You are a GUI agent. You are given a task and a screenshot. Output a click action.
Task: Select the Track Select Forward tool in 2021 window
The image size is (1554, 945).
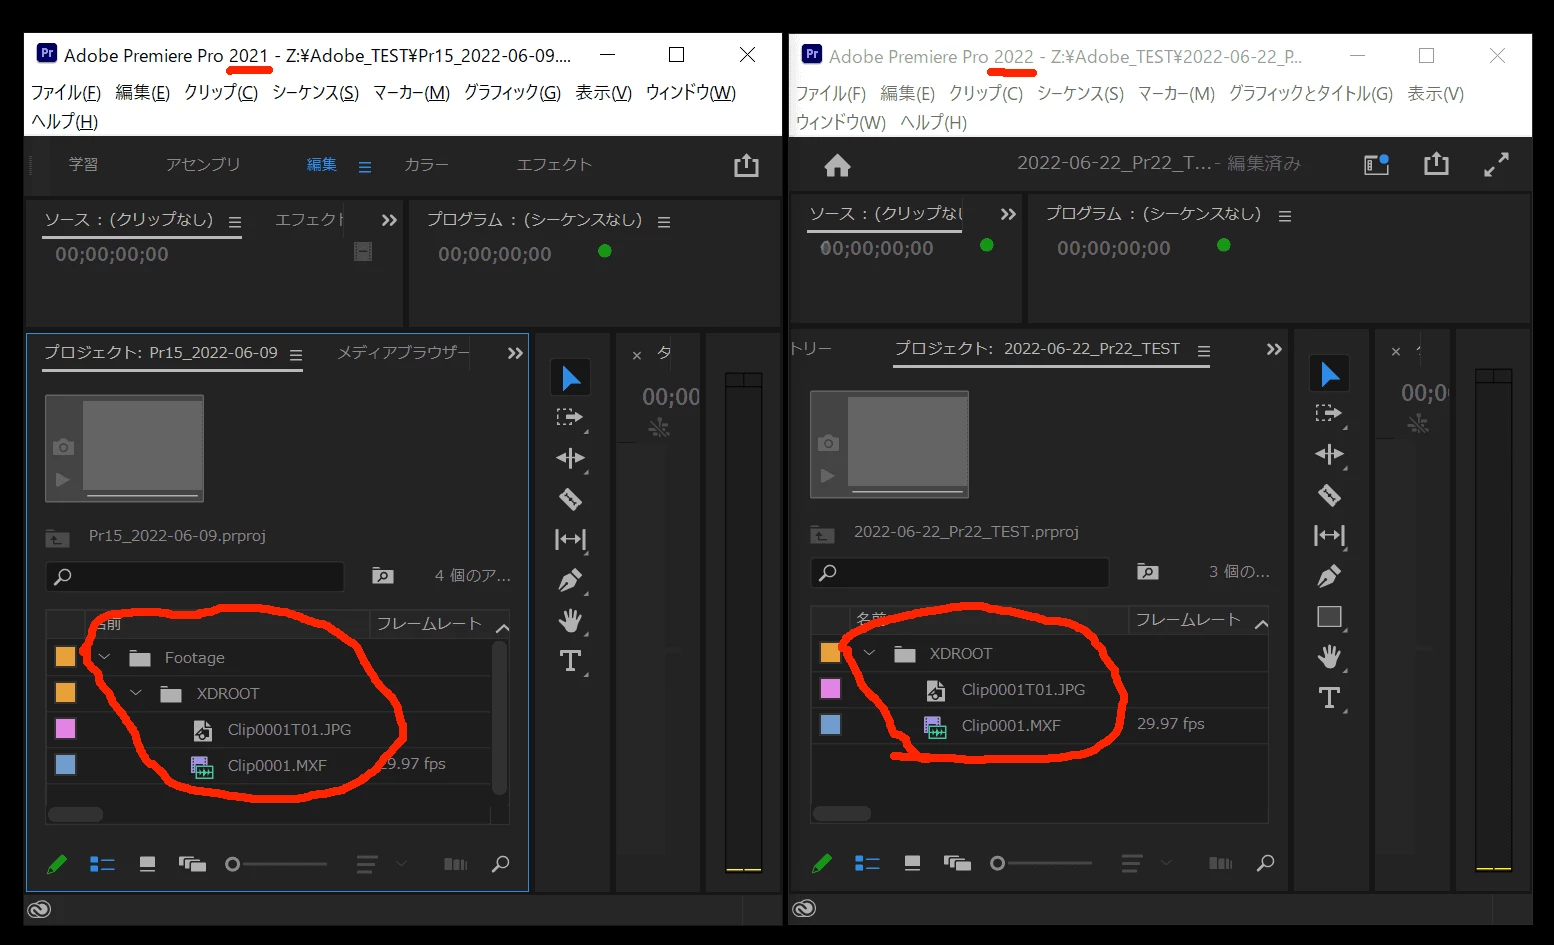[570, 418]
